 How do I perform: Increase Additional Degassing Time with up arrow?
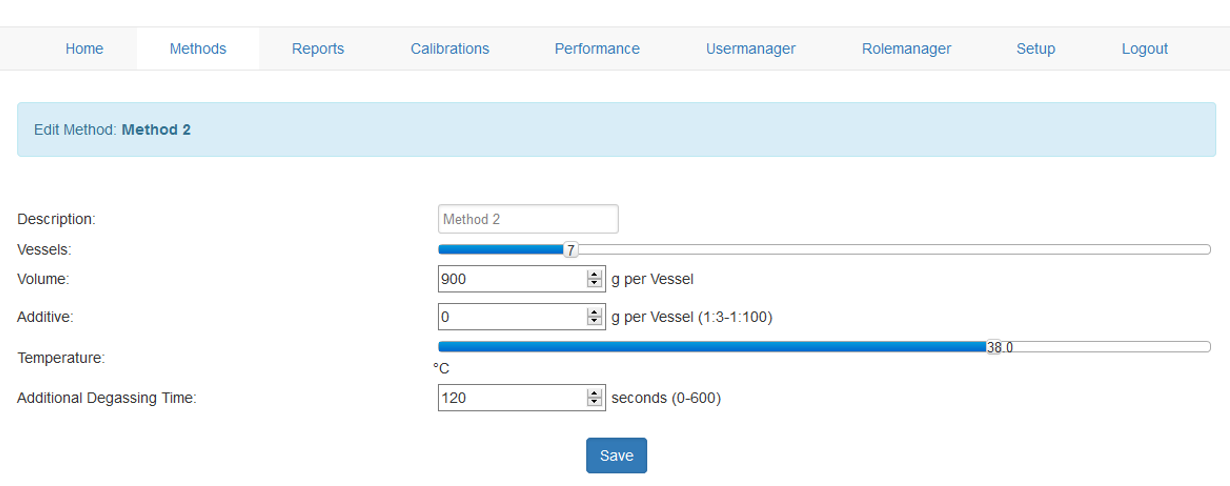click(594, 394)
